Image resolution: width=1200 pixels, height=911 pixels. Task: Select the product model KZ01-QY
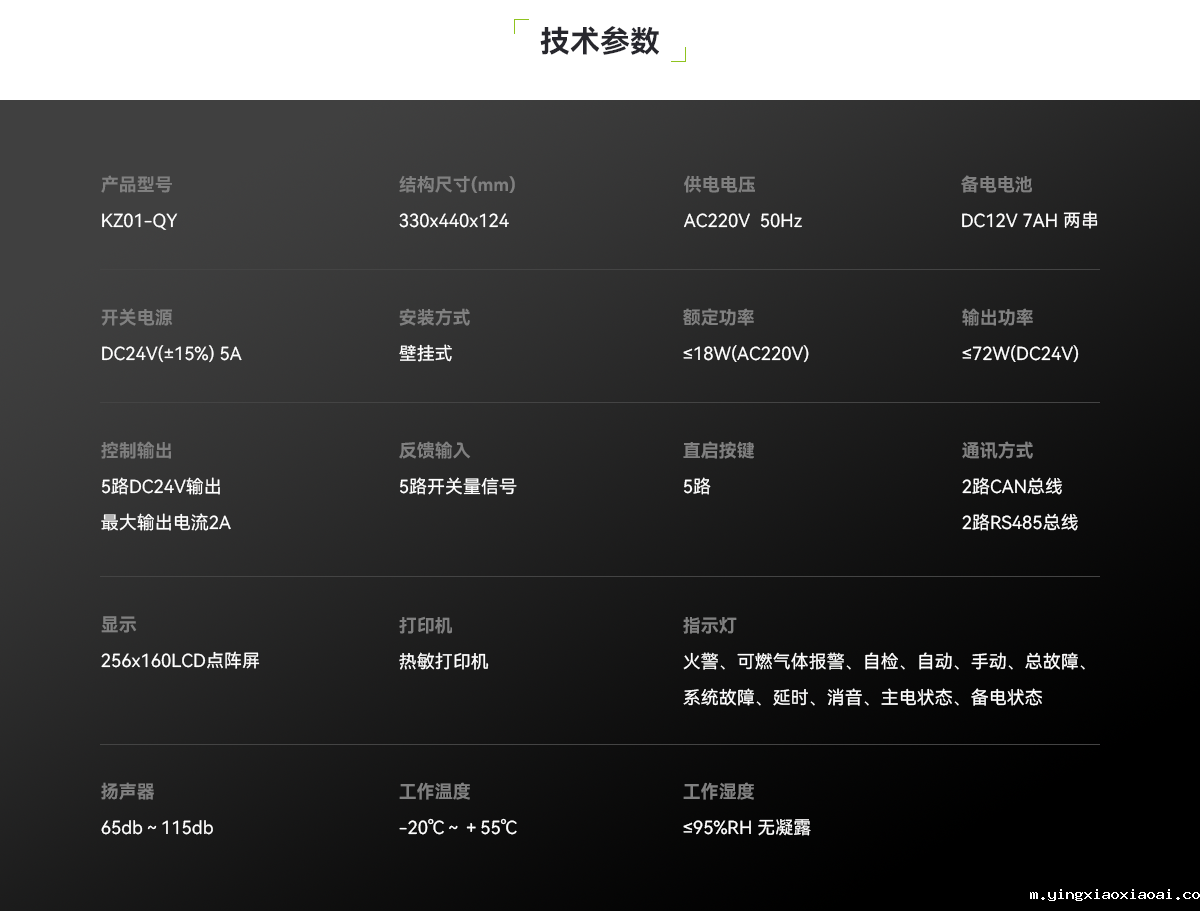138,221
